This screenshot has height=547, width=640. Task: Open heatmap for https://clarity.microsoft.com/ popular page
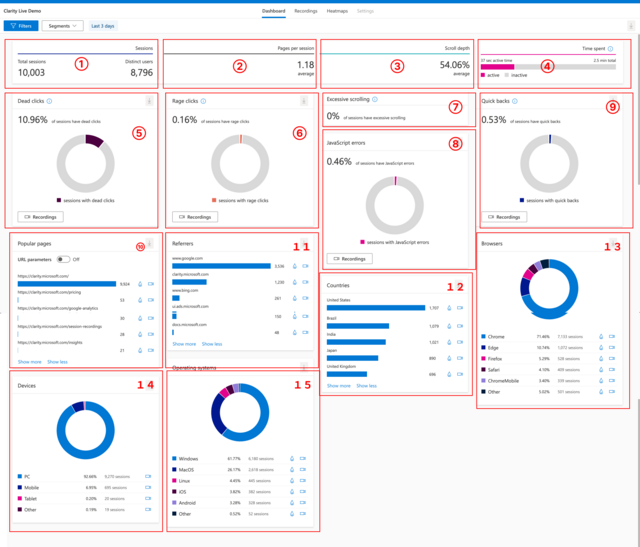coord(140,284)
